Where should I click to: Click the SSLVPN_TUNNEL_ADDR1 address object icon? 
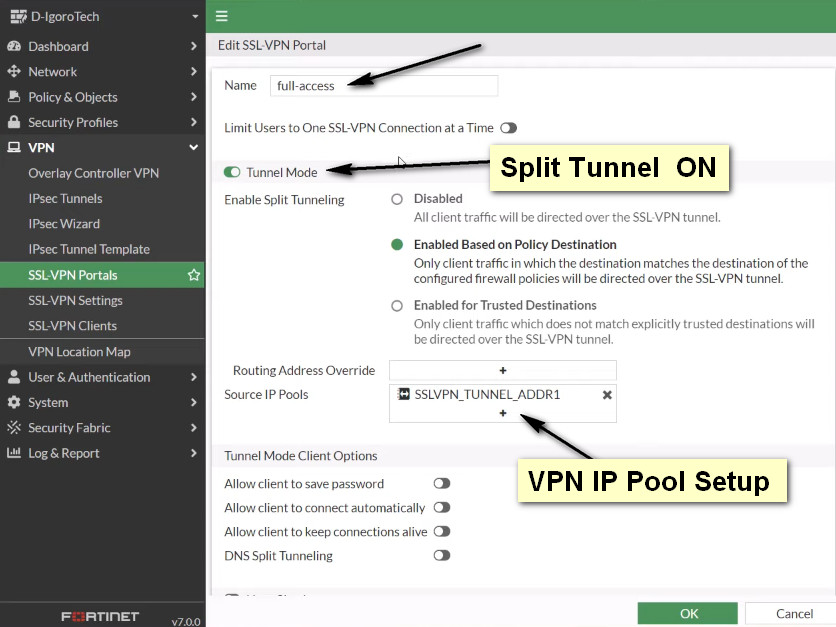pos(404,394)
